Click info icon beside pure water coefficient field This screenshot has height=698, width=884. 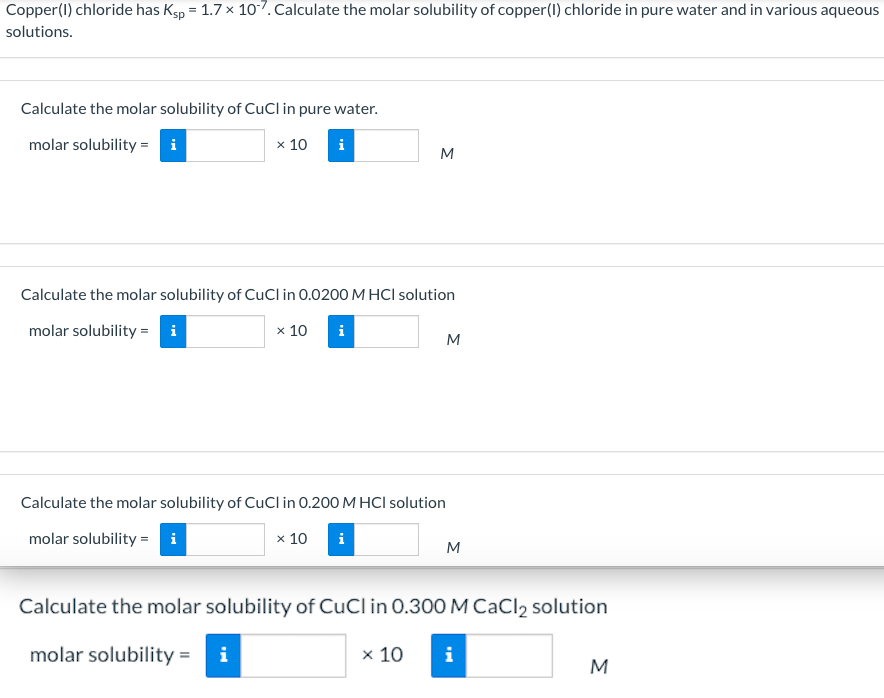pos(173,145)
